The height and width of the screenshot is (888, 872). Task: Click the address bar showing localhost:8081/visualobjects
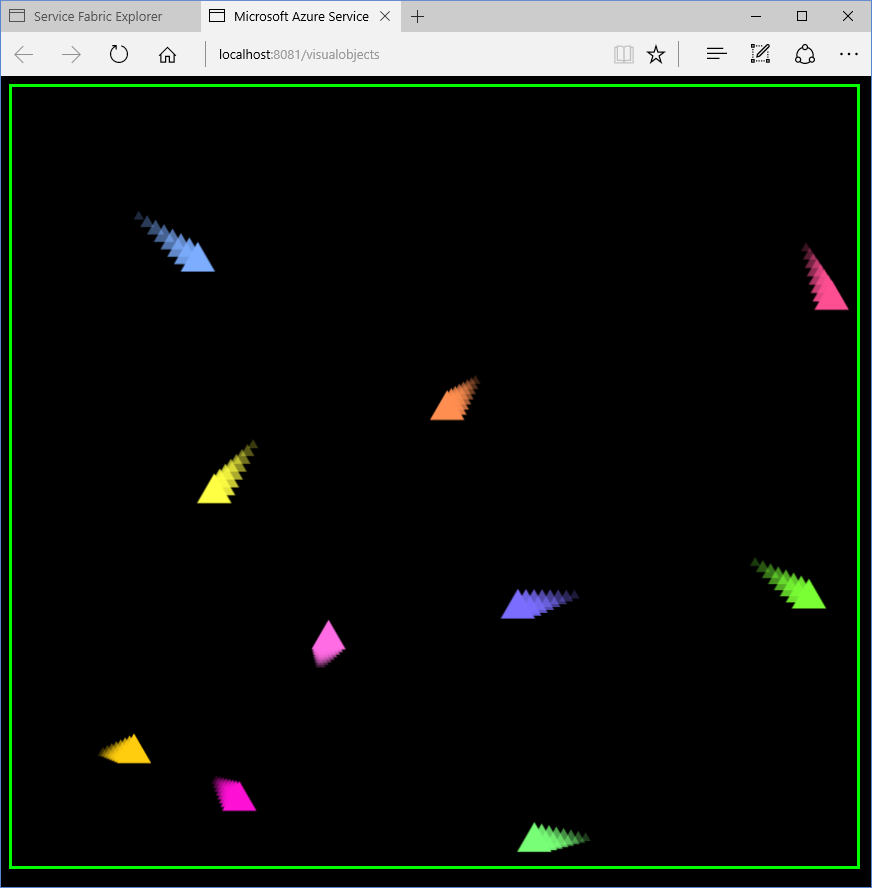[x=400, y=55]
